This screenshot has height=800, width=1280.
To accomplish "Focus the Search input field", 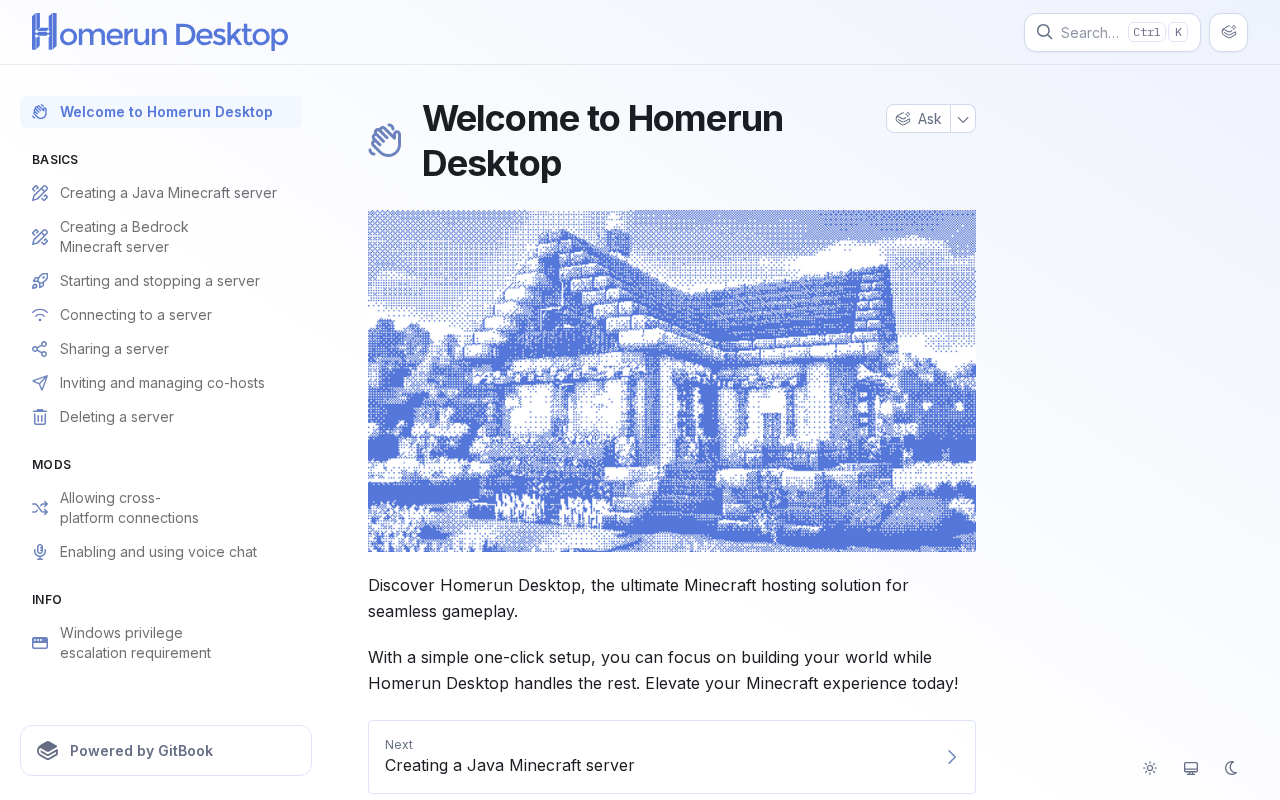I will point(1112,32).
